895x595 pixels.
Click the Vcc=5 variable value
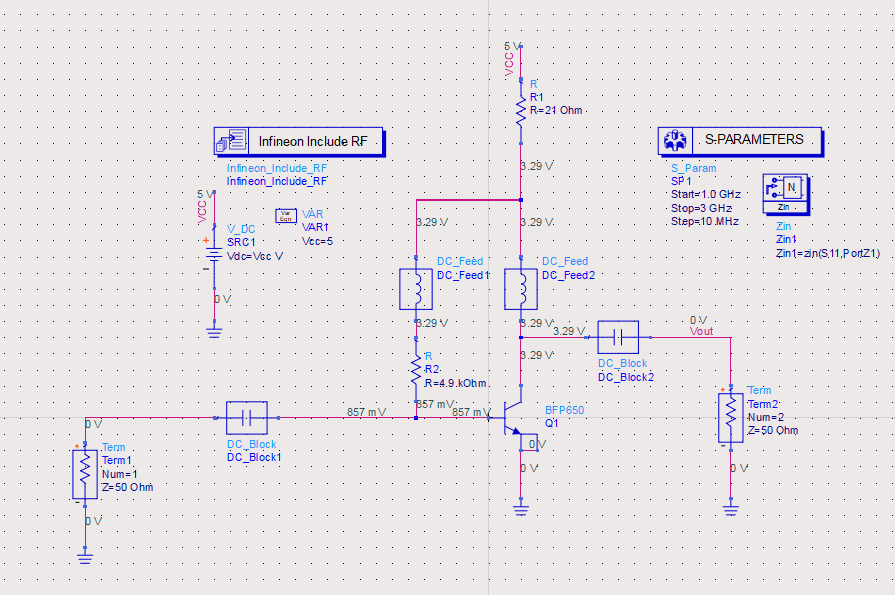(316, 241)
